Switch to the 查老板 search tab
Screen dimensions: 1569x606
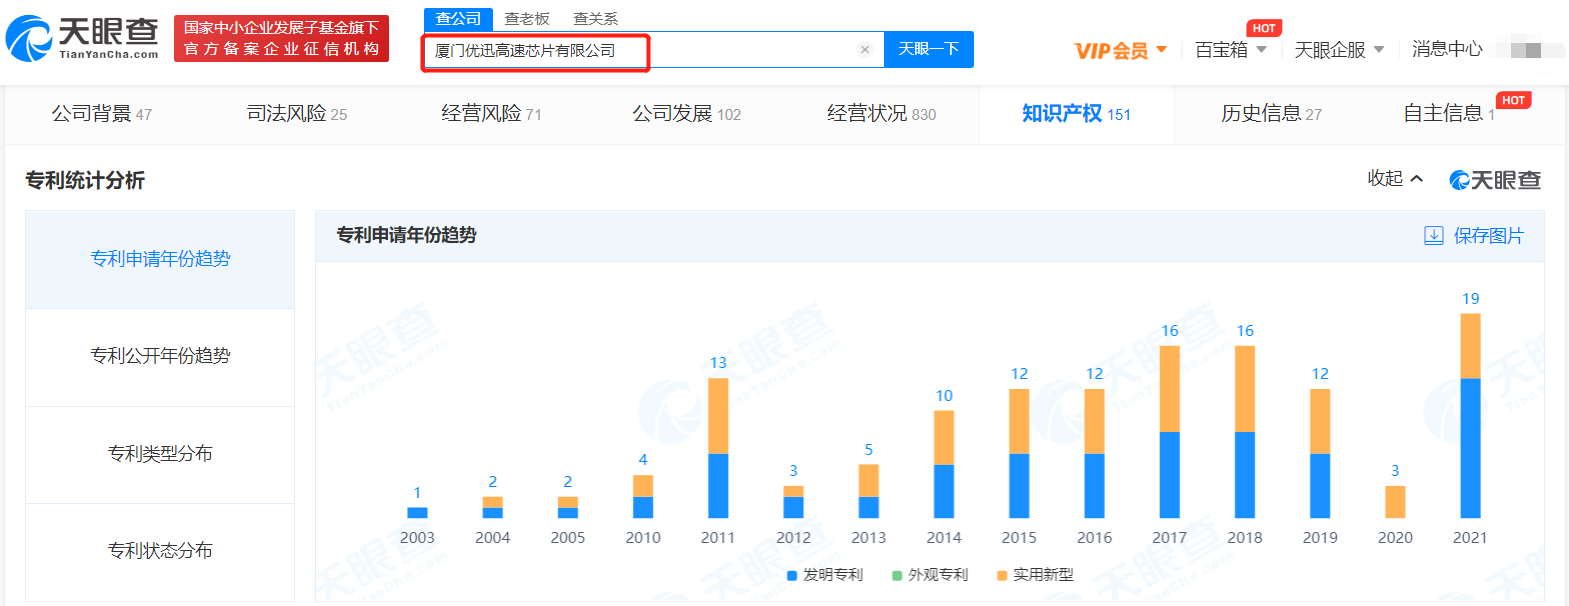(527, 19)
